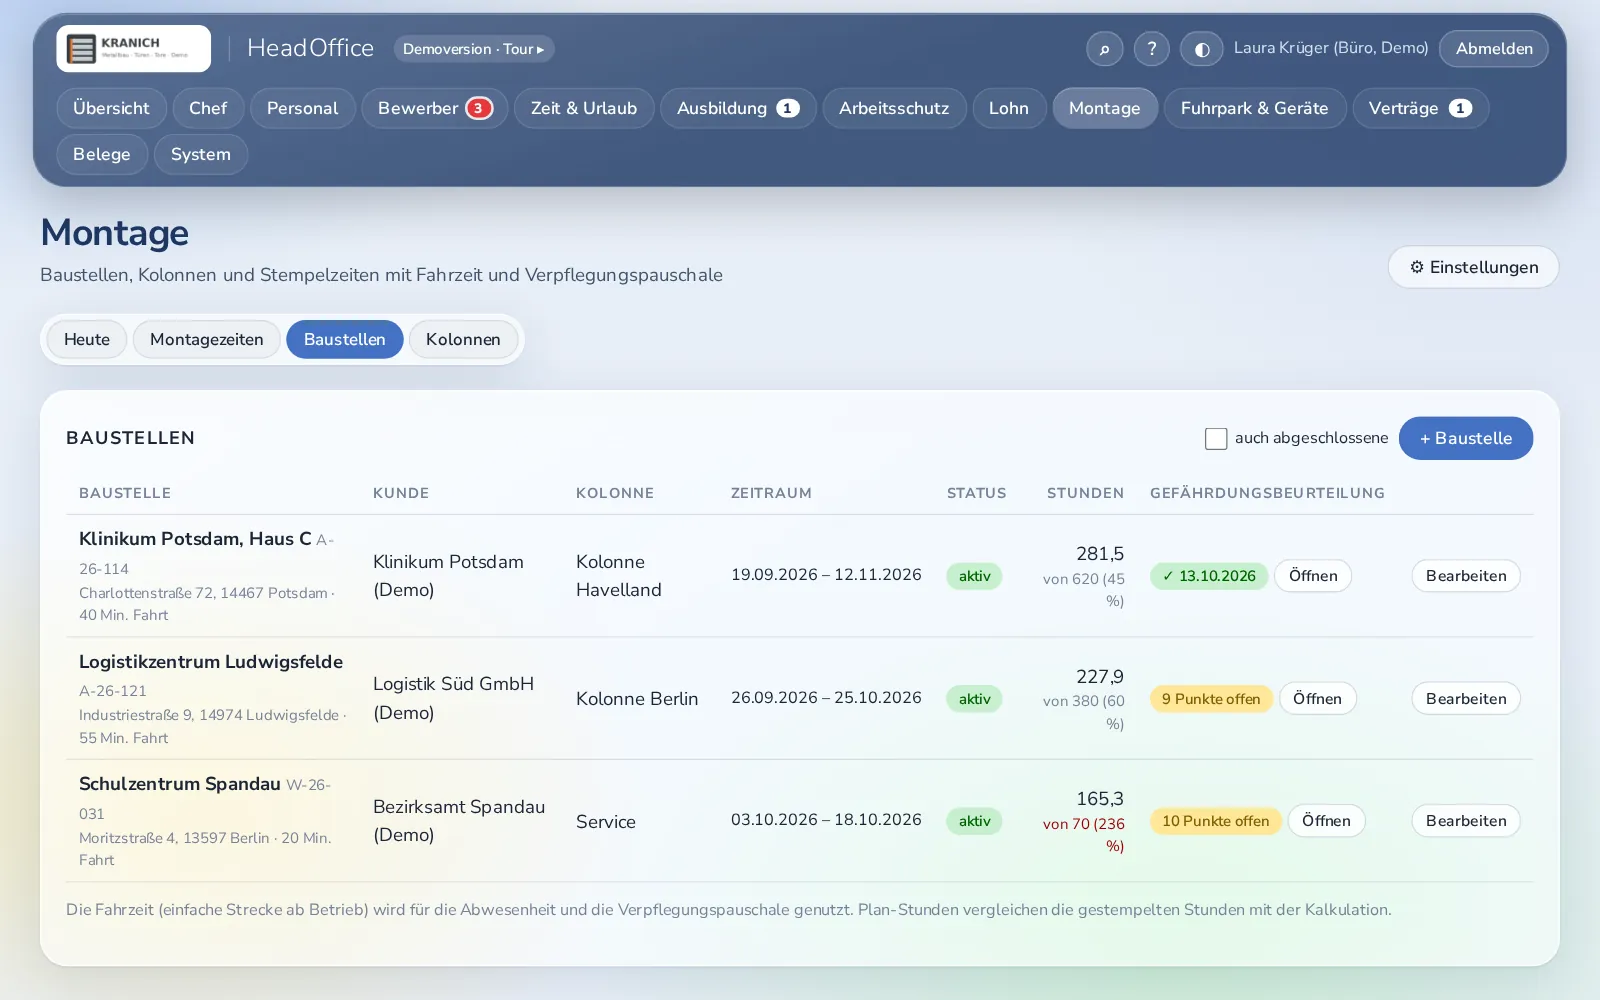The width and height of the screenshot is (1600, 1000).
Task: Open System section
Action: [x=201, y=154]
